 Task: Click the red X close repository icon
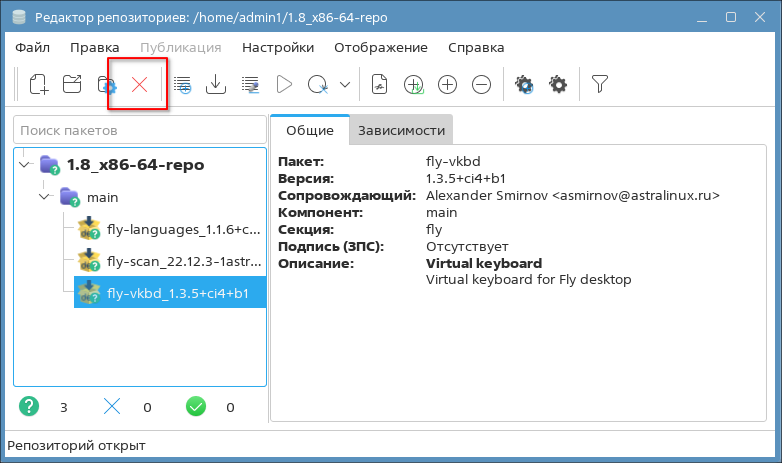tap(139, 85)
